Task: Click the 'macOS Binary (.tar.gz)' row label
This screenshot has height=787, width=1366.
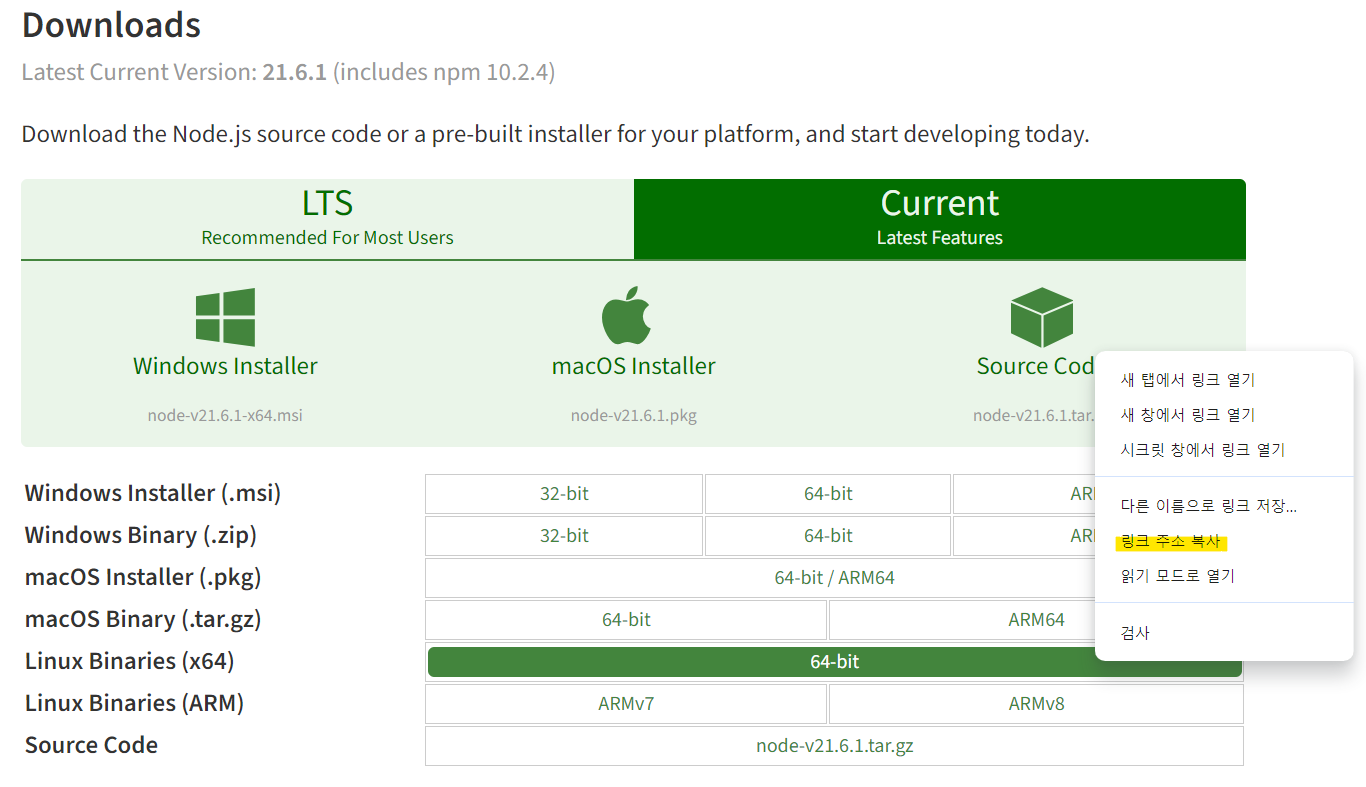Action: click(x=143, y=620)
